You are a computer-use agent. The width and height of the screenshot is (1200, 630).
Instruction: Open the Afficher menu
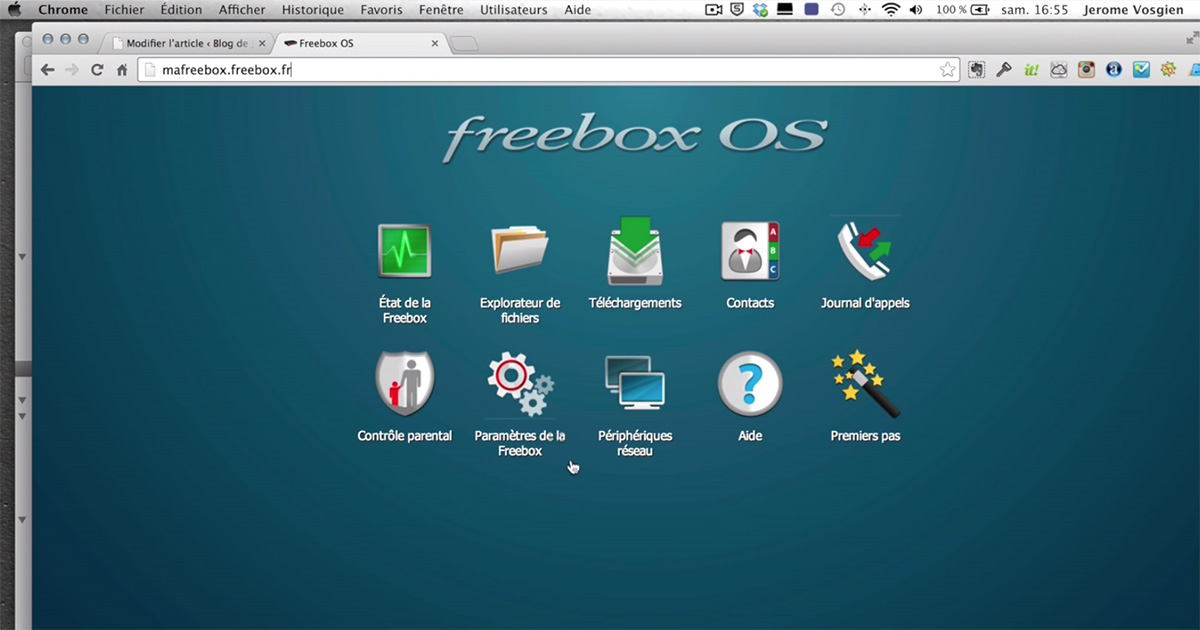pyautogui.click(x=243, y=10)
